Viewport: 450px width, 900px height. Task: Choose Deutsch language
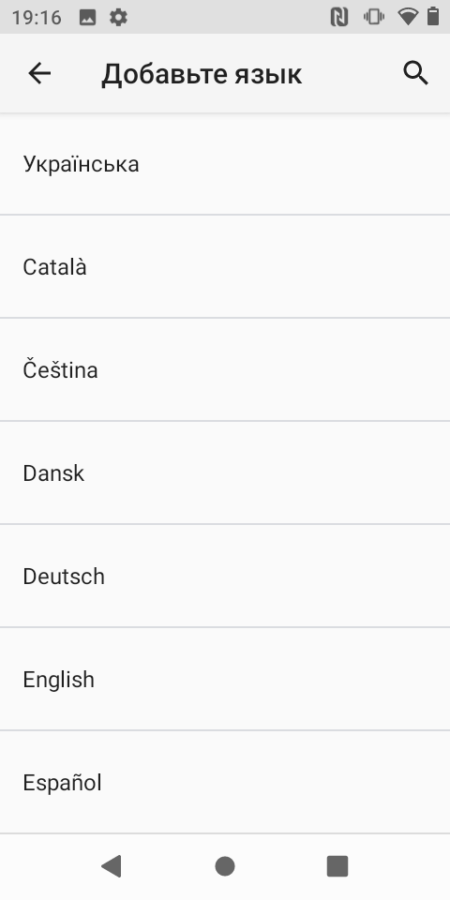225,576
